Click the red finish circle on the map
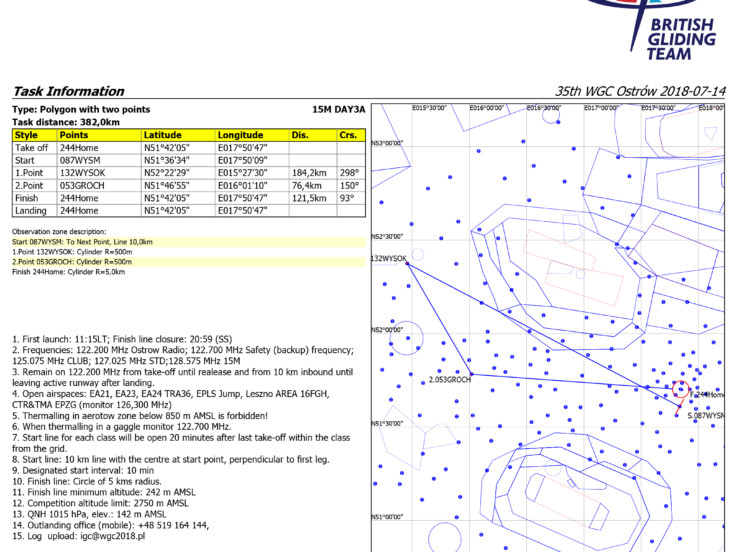Image resolution: width=730 pixels, height=552 pixels. [681, 390]
